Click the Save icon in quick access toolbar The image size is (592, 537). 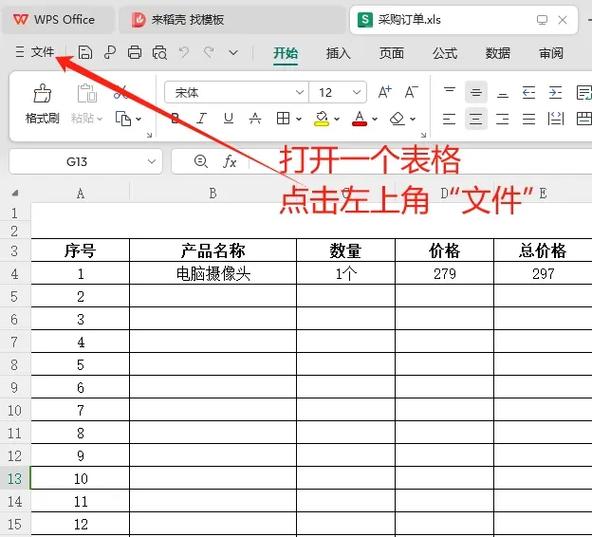point(85,52)
